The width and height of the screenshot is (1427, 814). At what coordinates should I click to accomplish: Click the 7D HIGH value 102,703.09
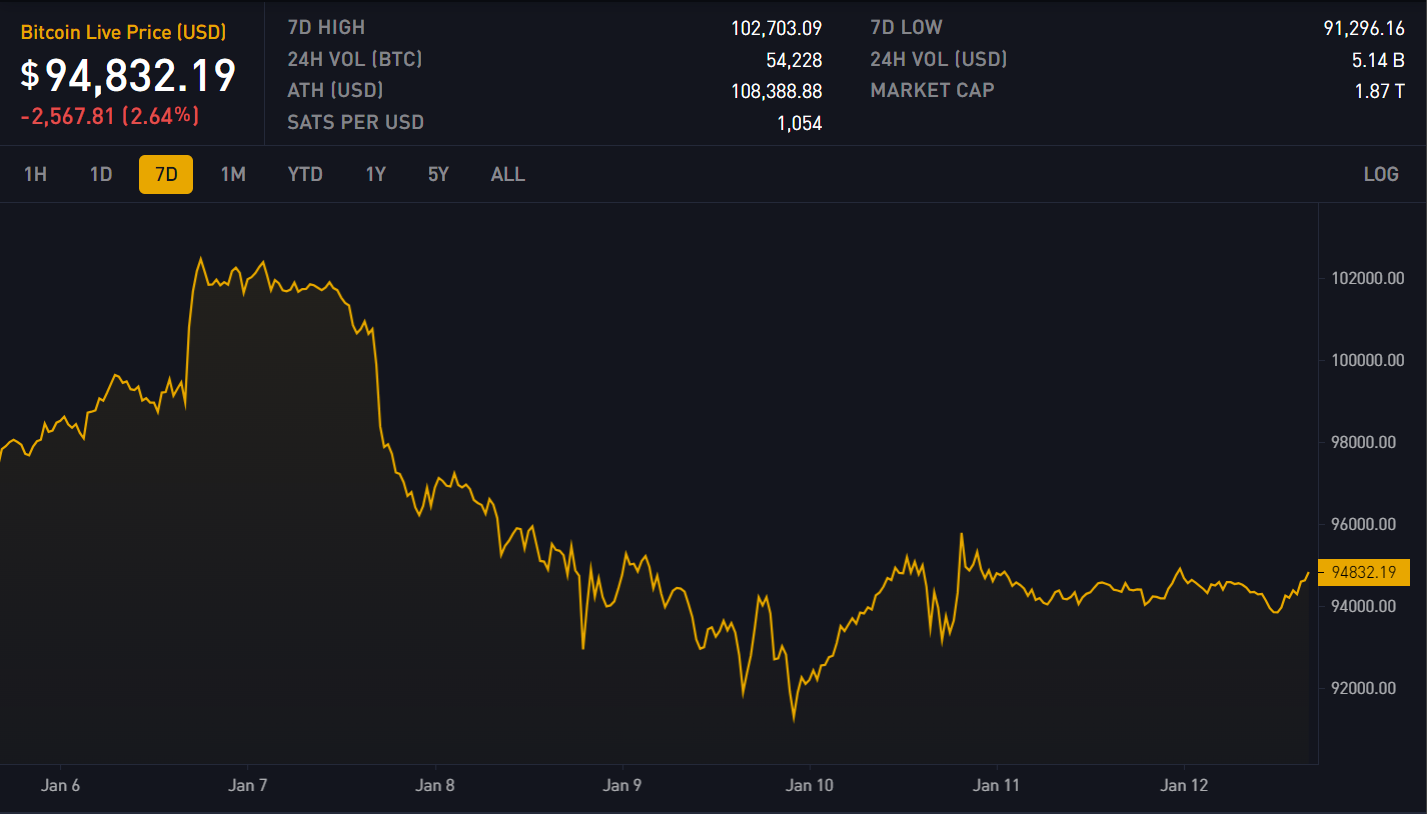[776, 28]
